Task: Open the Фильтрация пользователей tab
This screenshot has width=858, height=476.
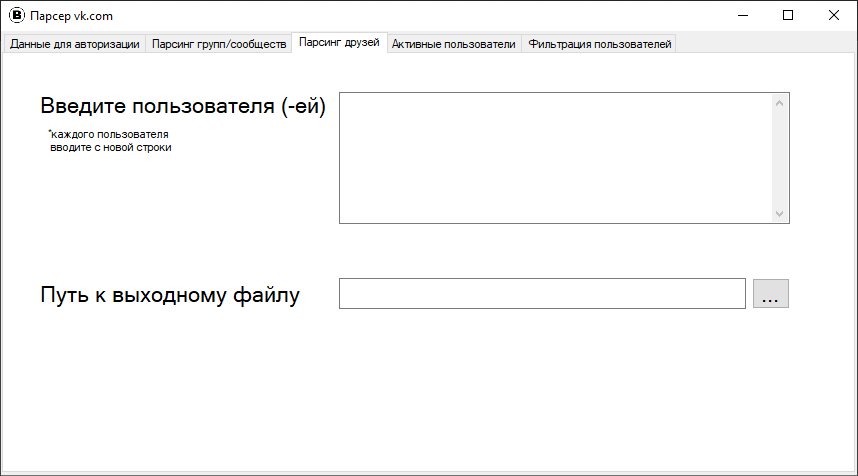Action: 600,44
